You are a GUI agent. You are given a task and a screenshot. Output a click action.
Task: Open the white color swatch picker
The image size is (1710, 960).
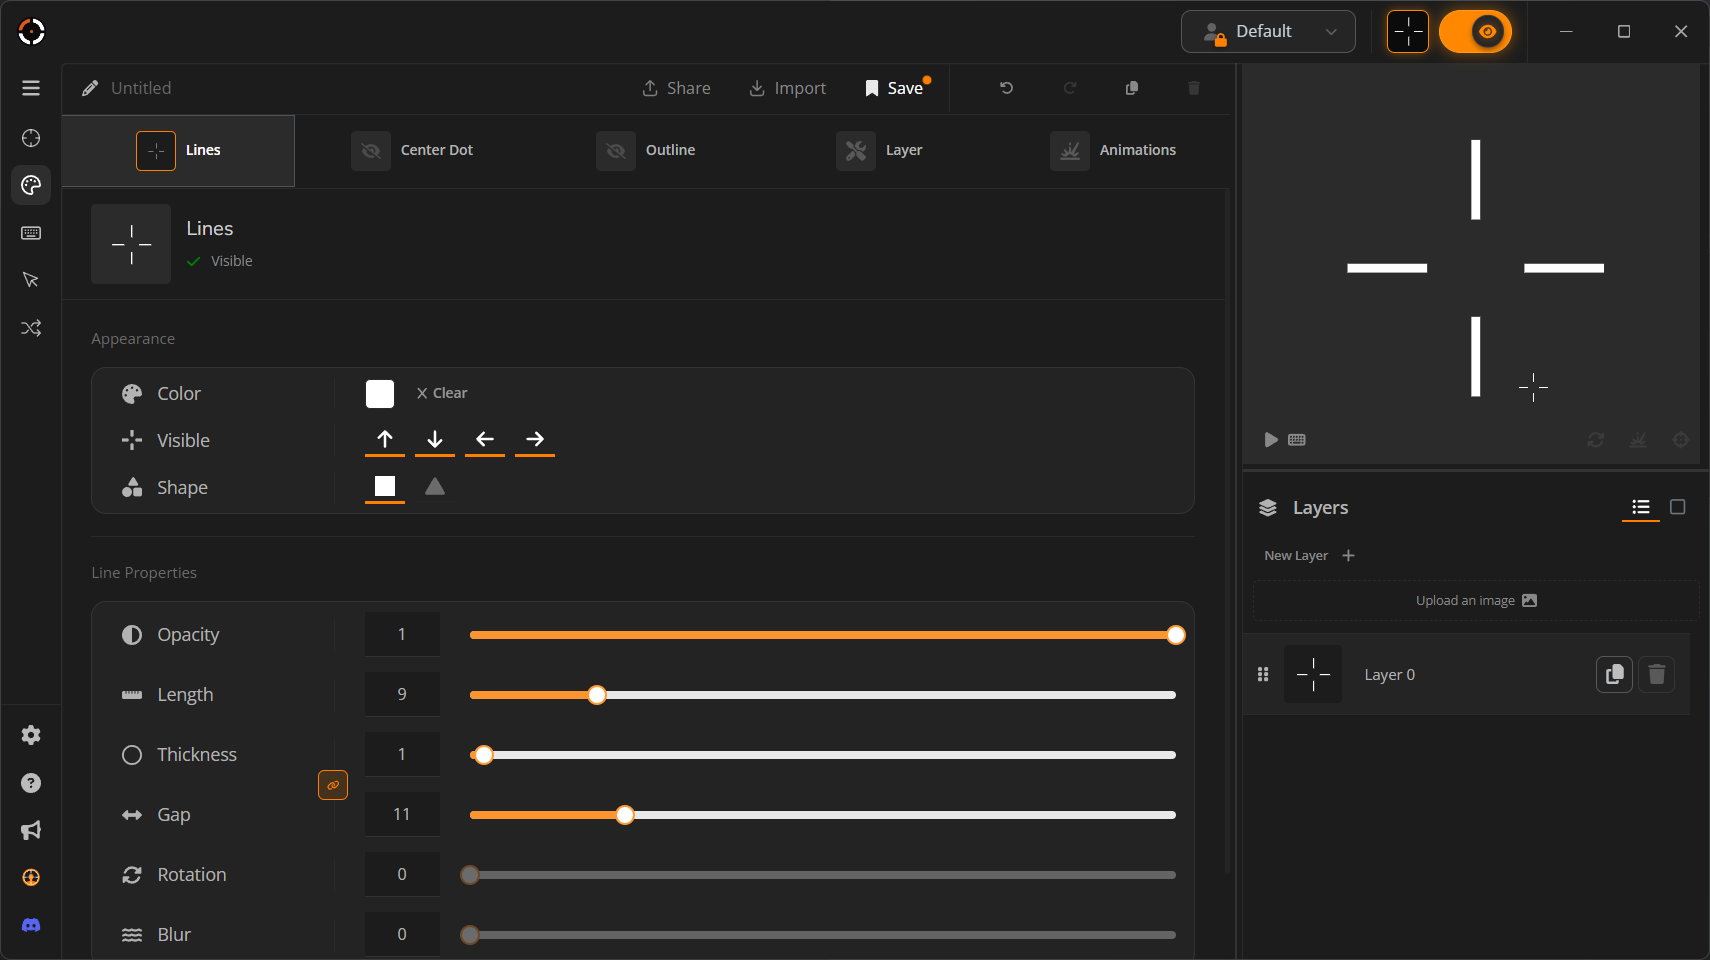(x=380, y=394)
